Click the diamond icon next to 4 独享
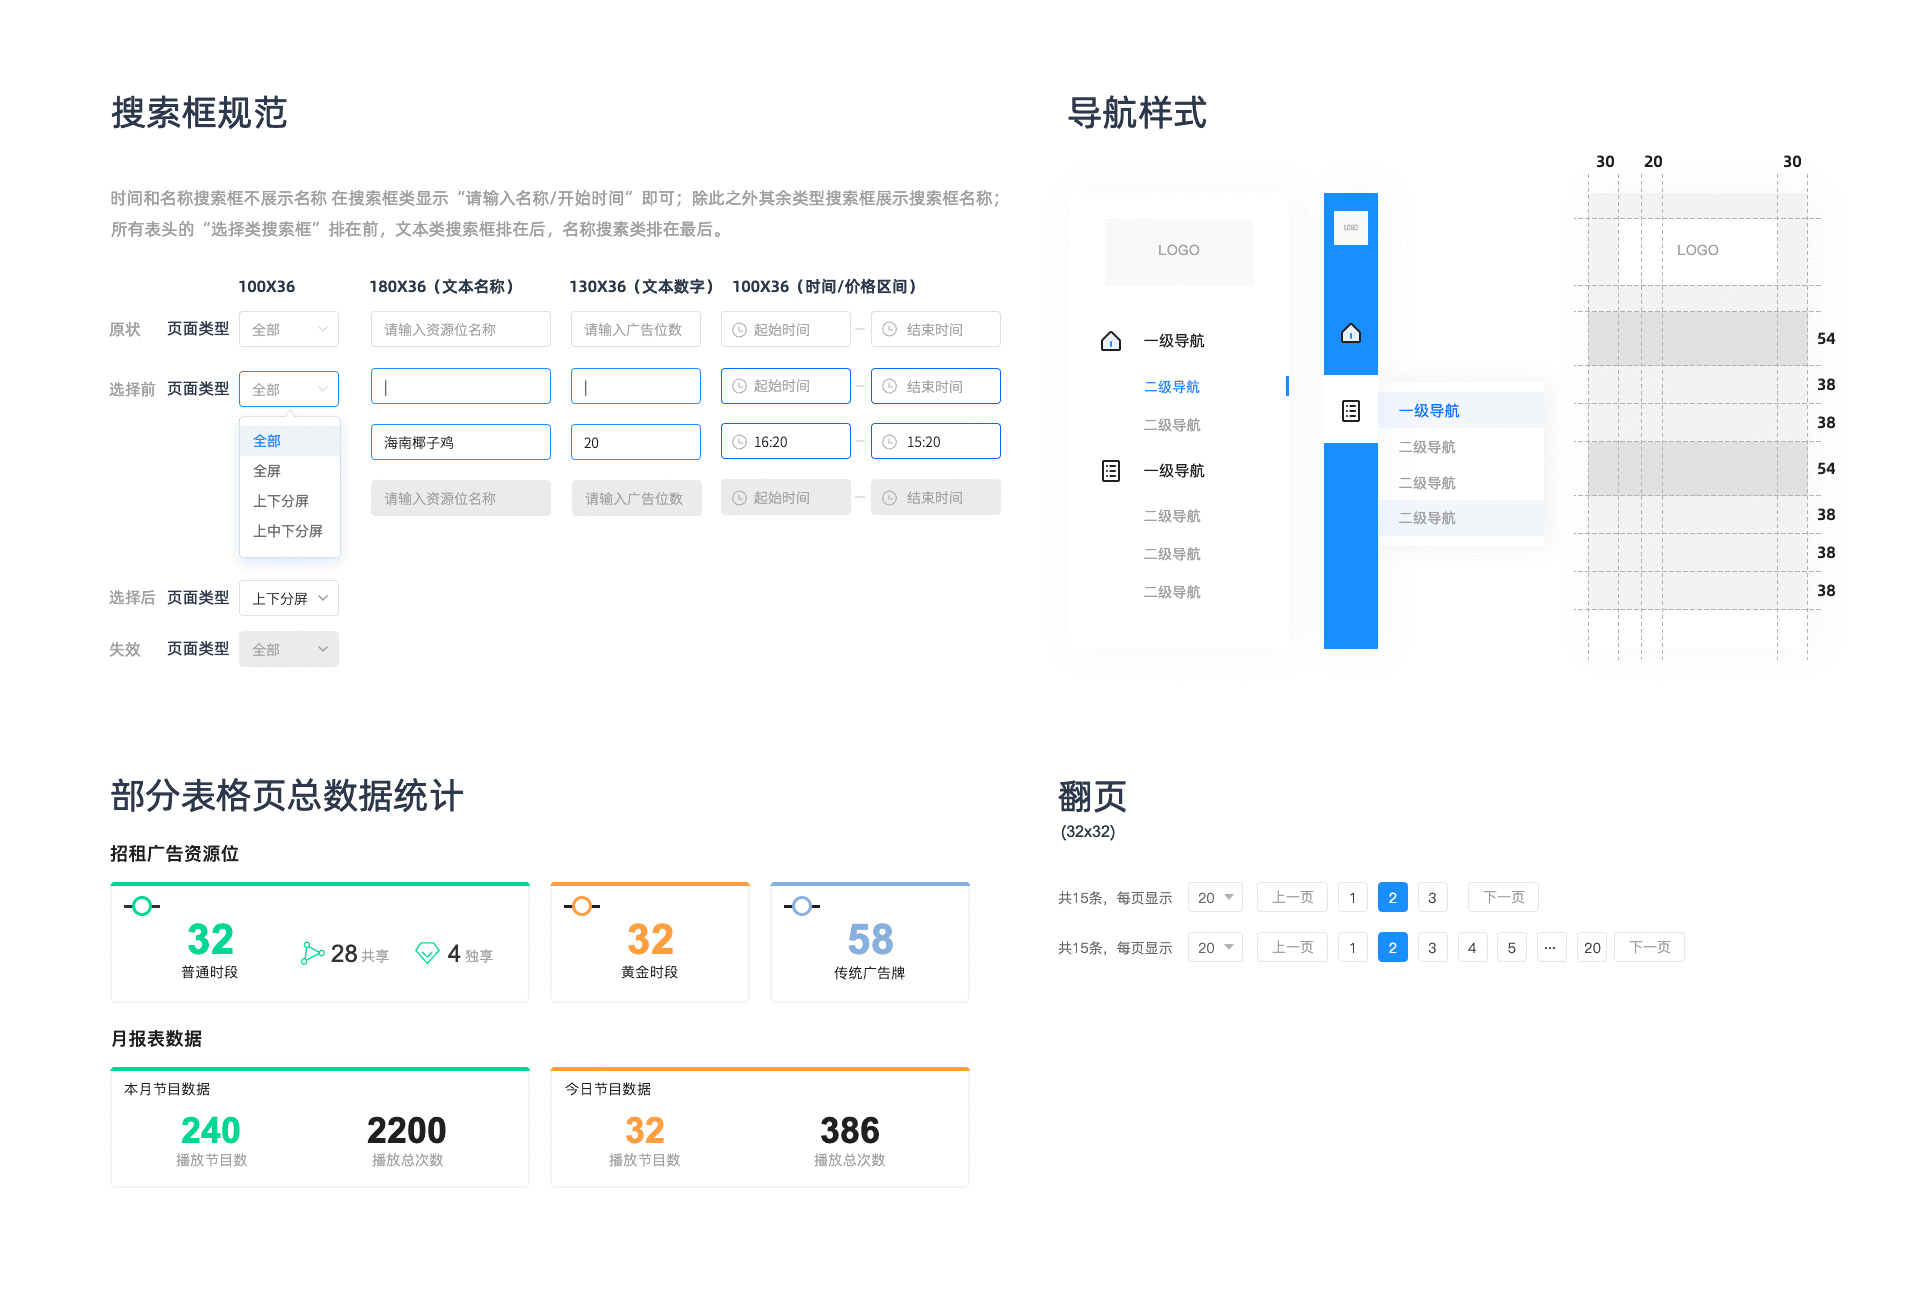1920x1291 pixels. [x=427, y=953]
